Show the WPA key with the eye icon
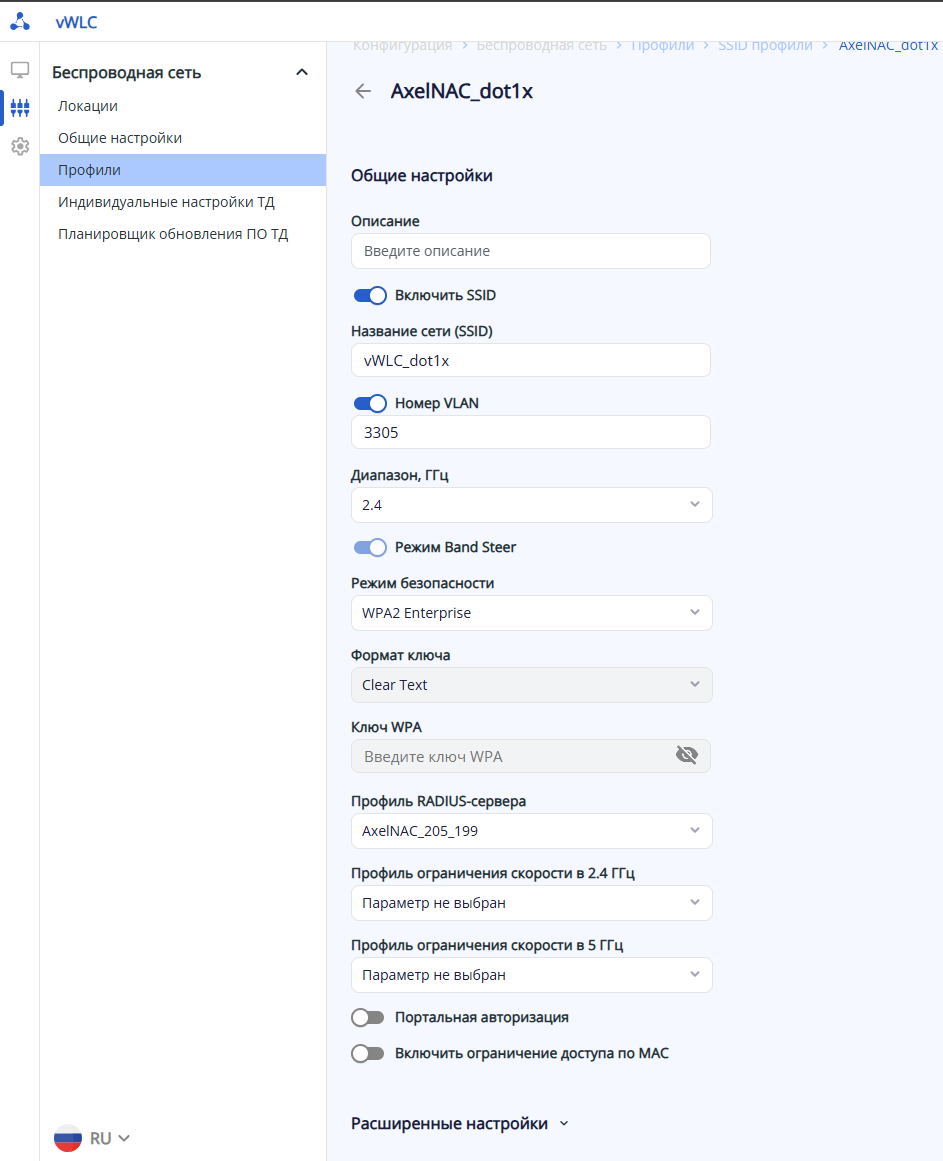Screen dimensions: 943x1161 tap(686, 756)
